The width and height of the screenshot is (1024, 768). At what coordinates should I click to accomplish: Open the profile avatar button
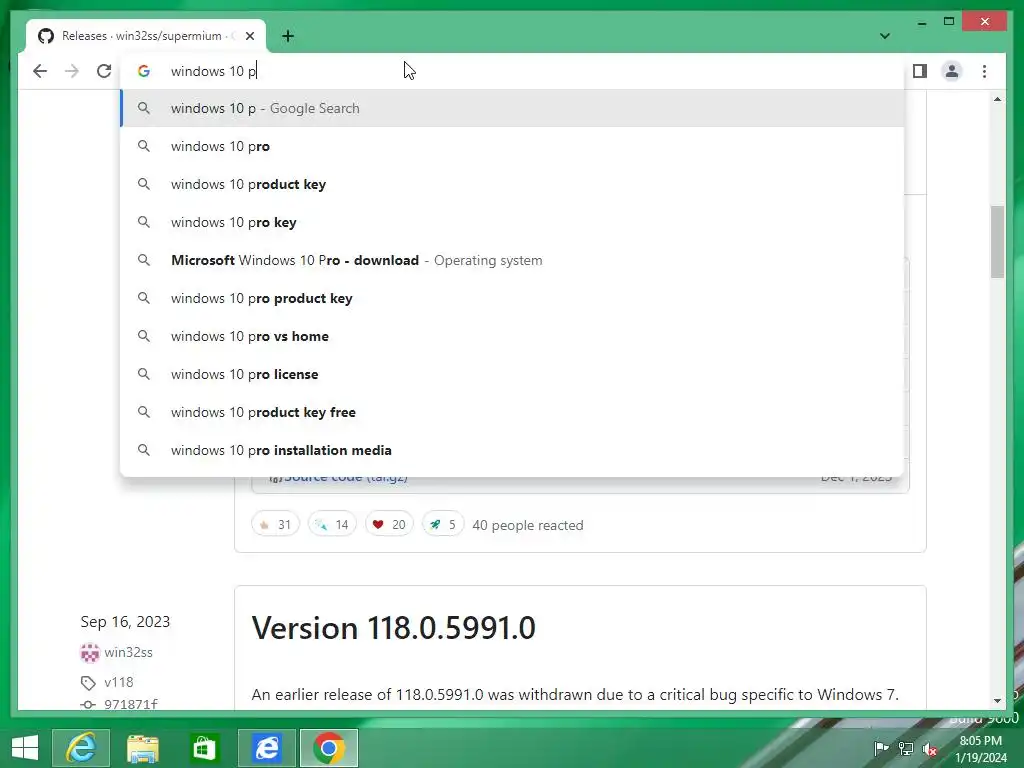952,71
